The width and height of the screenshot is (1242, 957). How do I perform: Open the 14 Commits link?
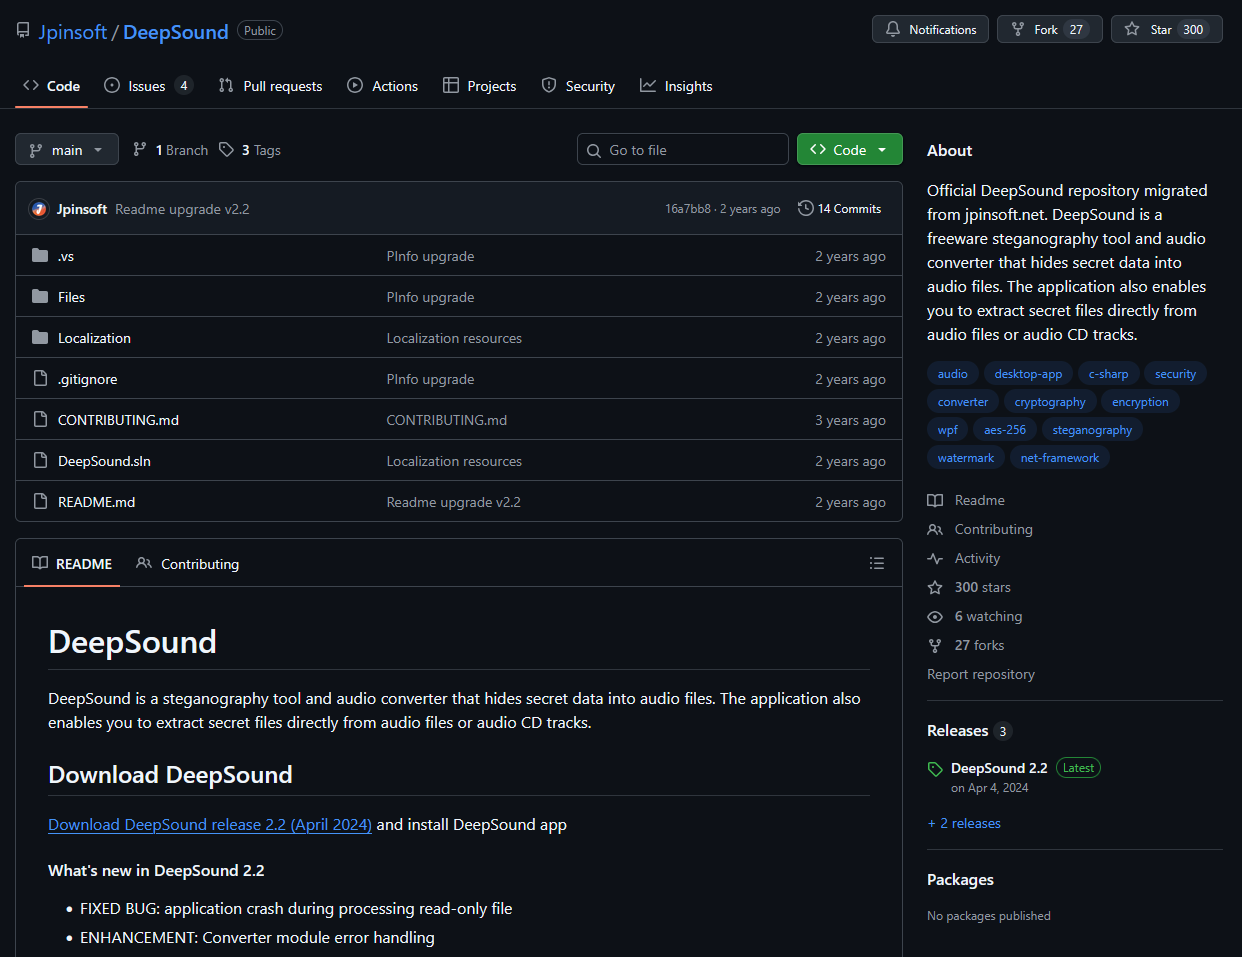(x=840, y=208)
